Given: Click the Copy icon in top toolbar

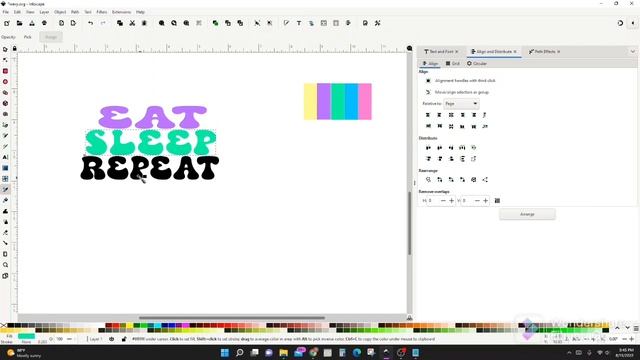Looking at the screenshot, I should point(120,23).
